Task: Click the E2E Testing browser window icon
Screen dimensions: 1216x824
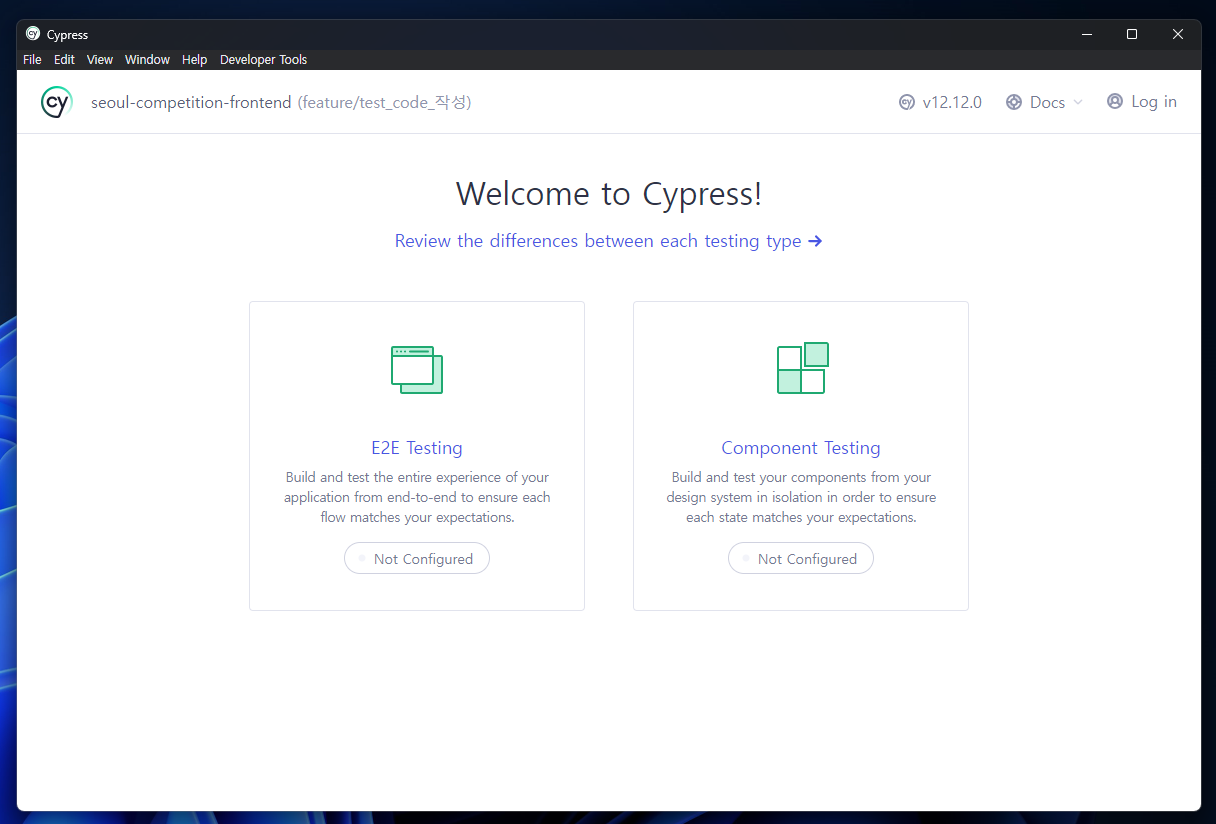Action: [x=417, y=370]
